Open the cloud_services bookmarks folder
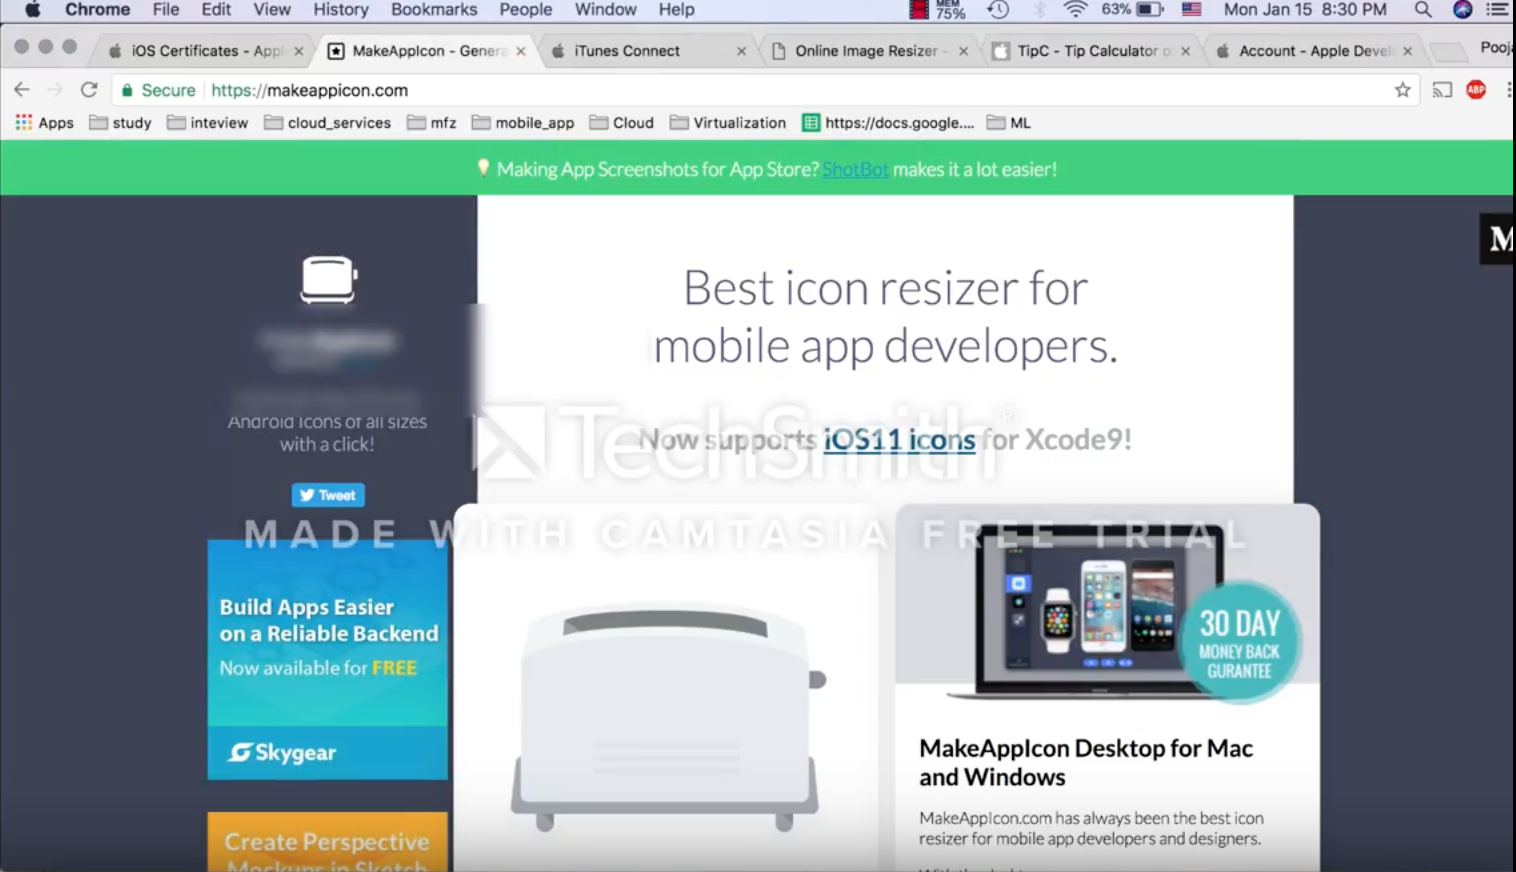 [x=327, y=123]
